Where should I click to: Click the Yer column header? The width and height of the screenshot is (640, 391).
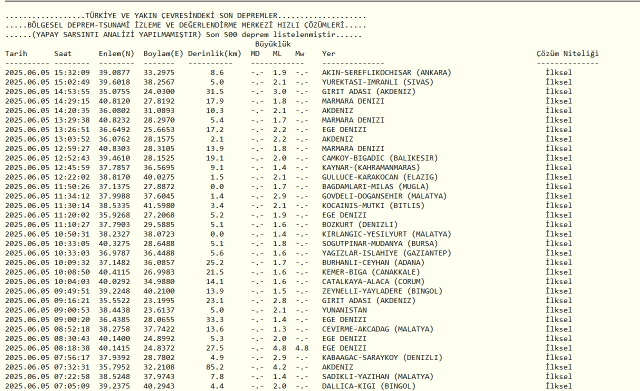click(x=328, y=53)
